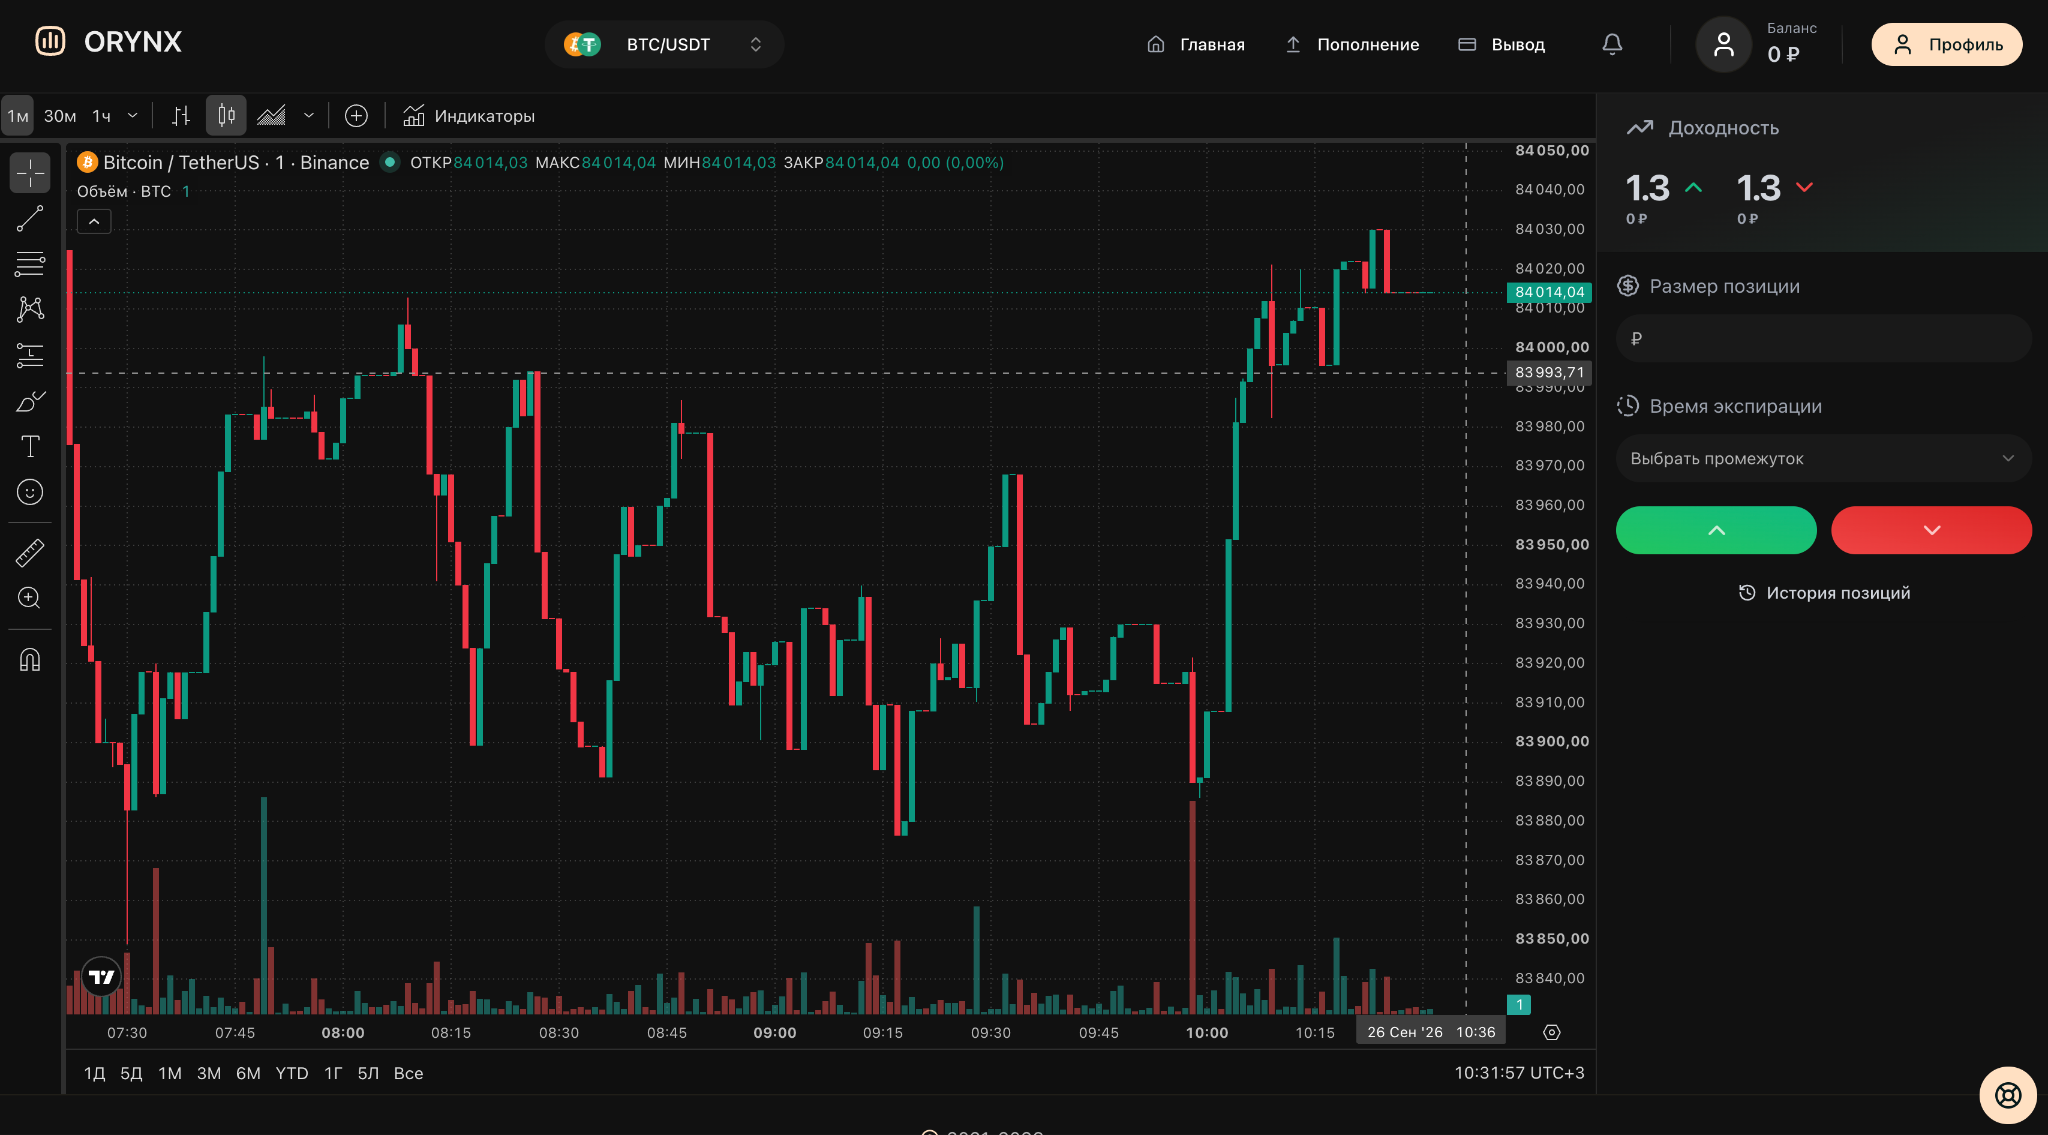Open timezone menu 10:31:57 UTC+3
This screenshot has height=1135, width=2048.
tap(1519, 1073)
